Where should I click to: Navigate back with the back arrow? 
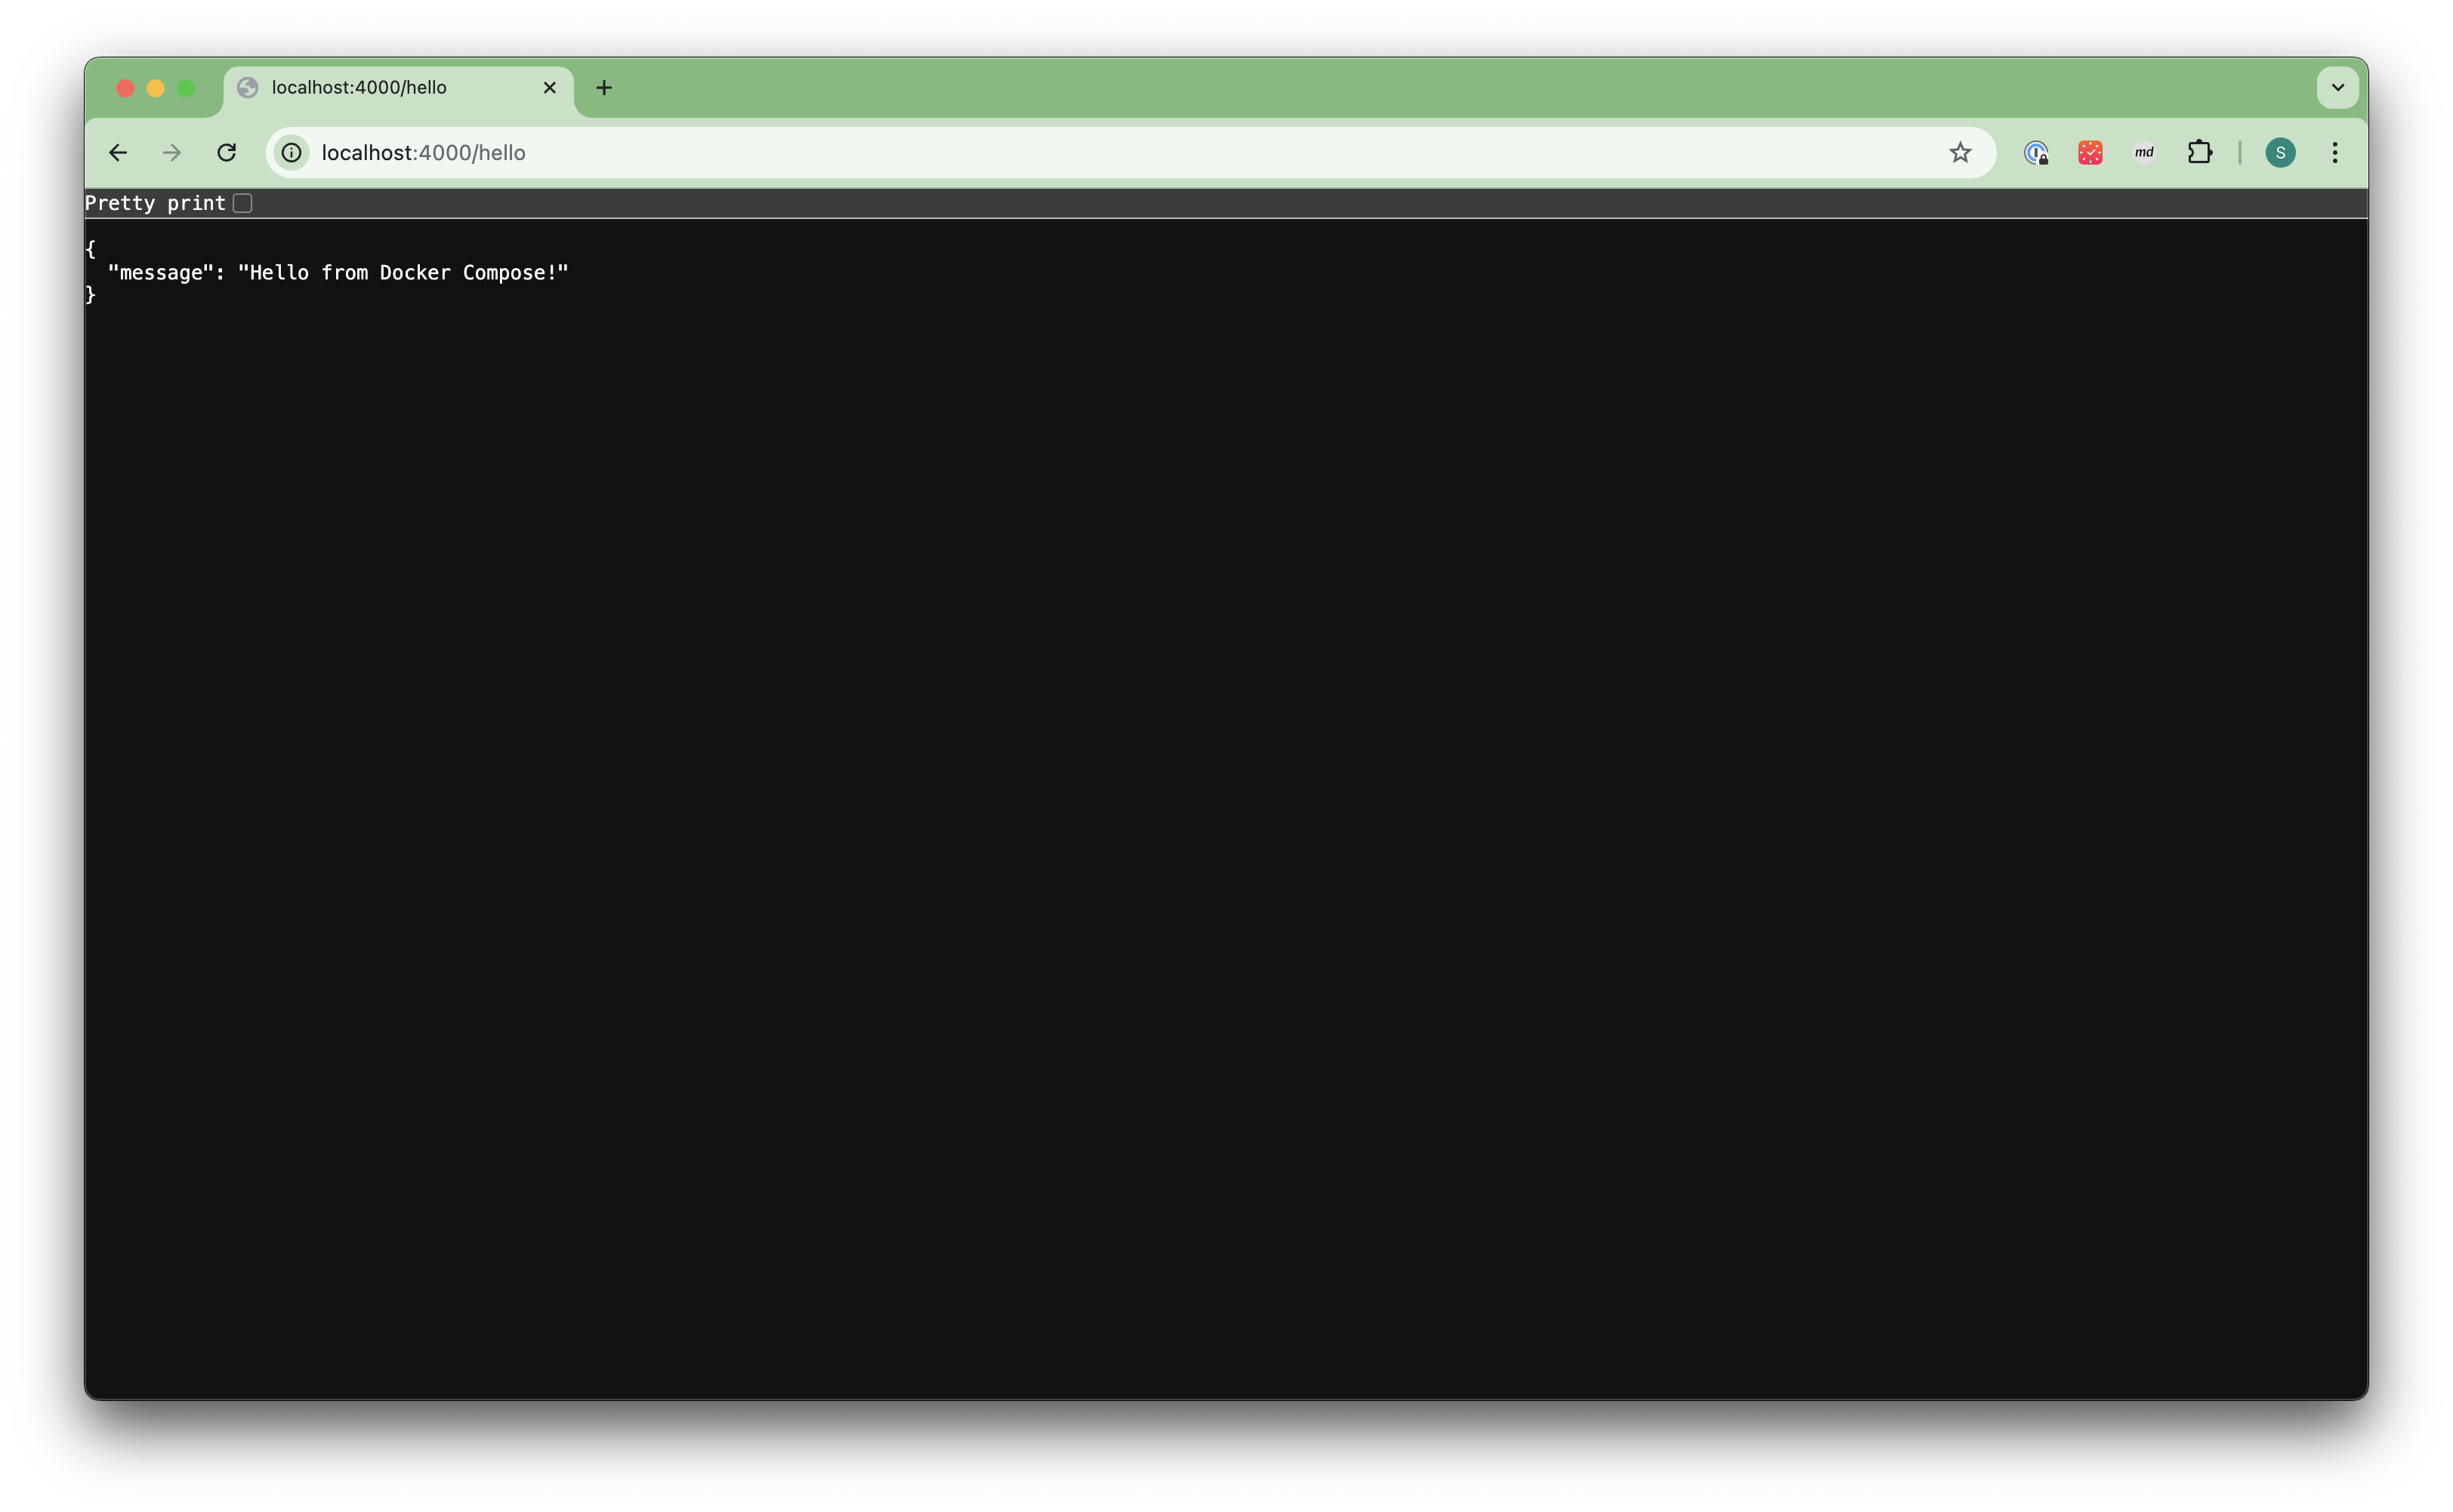[118, 152]
